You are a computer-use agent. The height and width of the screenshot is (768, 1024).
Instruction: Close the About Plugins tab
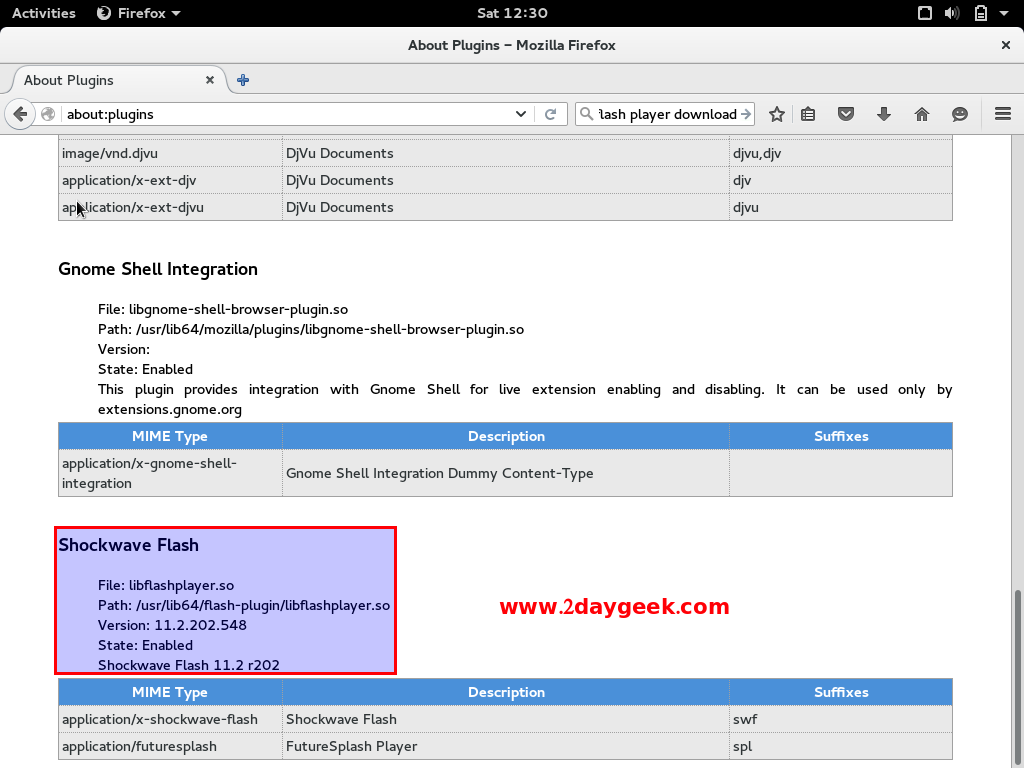[x=210, y=80]
